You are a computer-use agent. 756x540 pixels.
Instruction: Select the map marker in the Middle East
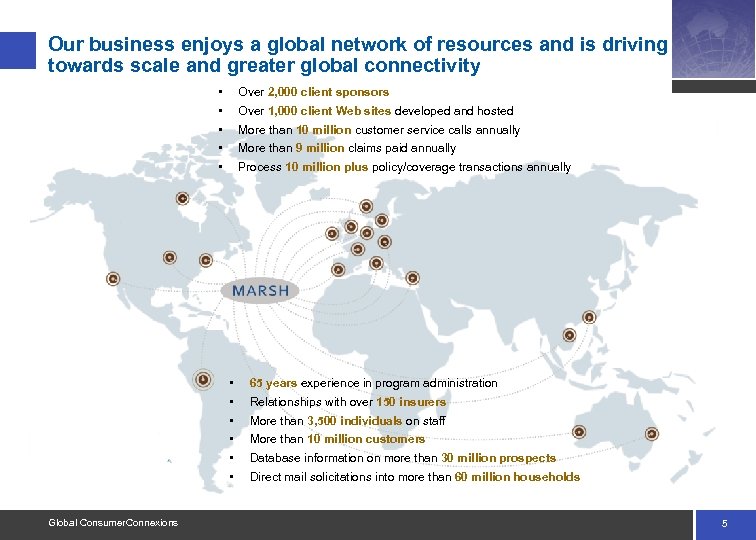[x=412, y=278]
